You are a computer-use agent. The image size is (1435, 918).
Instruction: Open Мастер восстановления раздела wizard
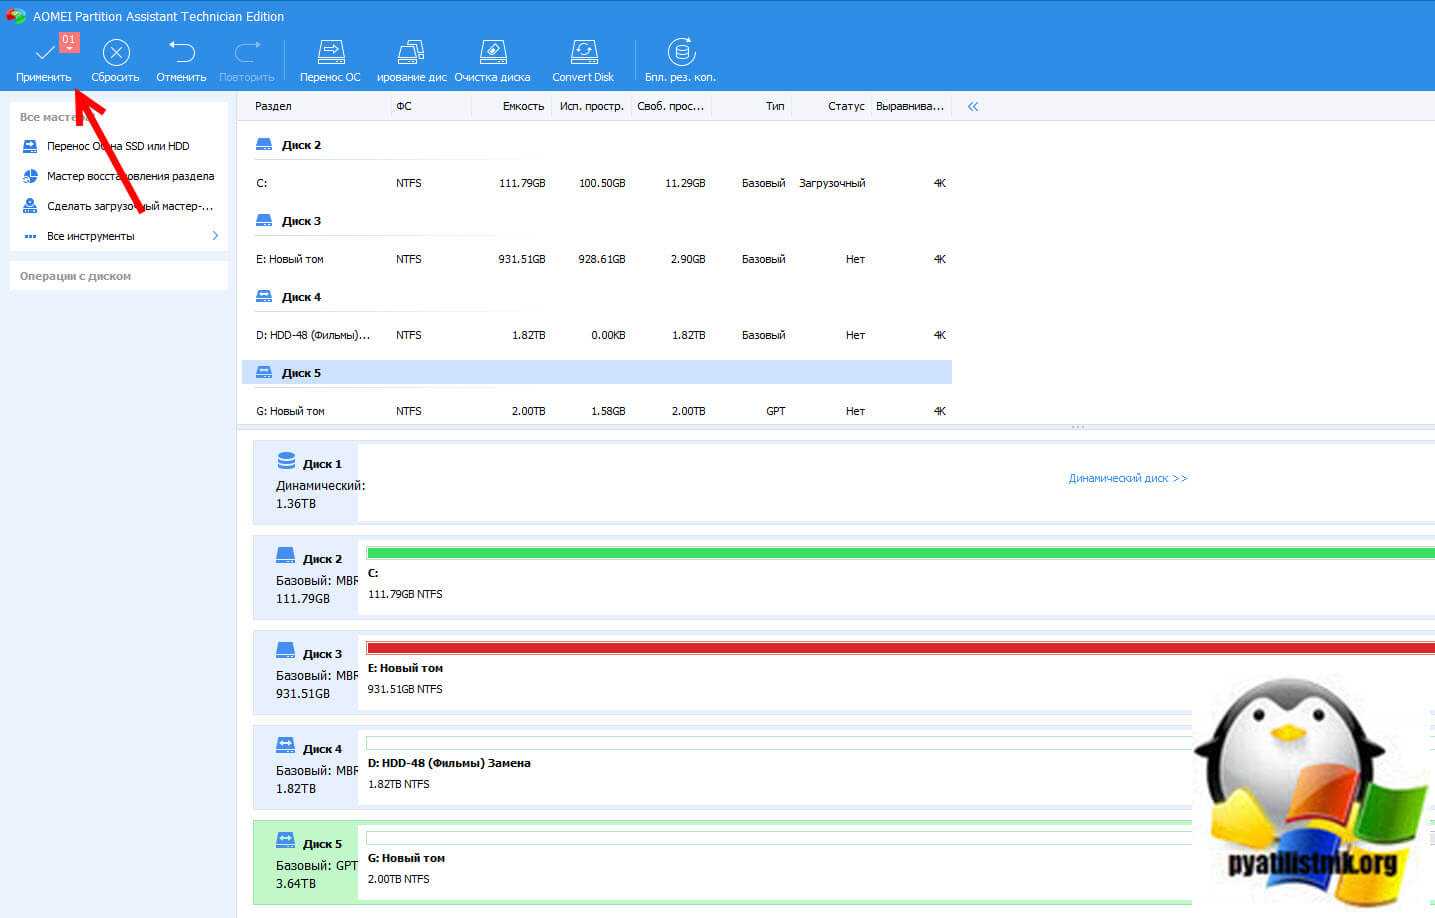[x=130, y=176]
